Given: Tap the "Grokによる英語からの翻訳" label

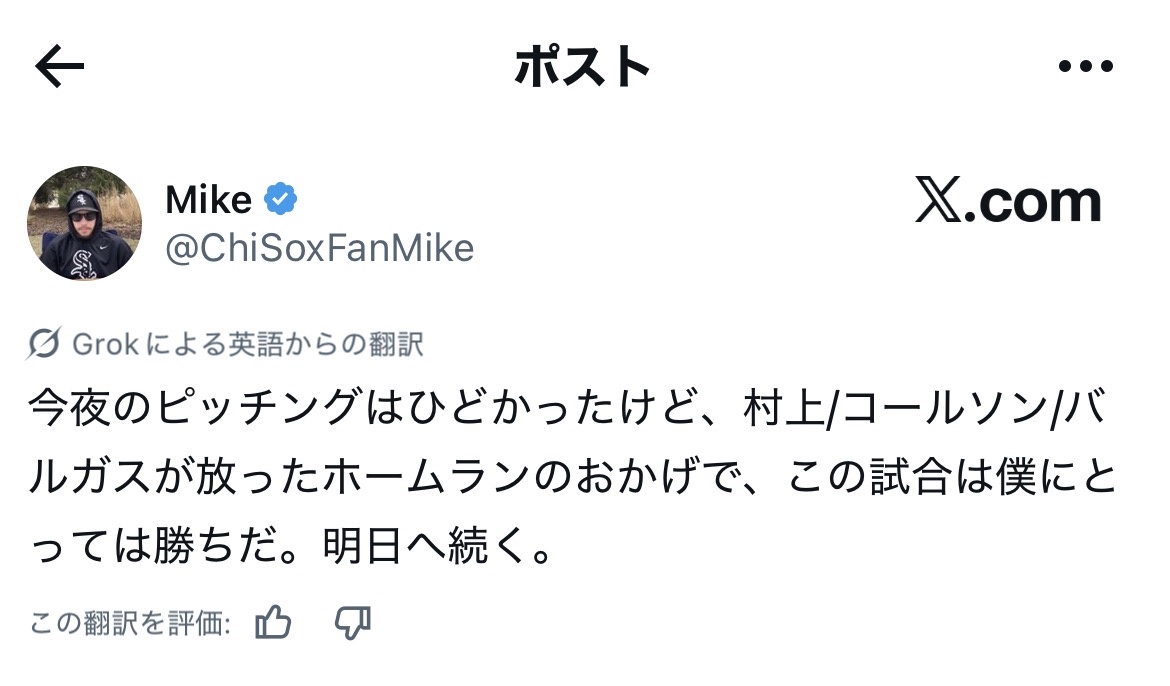Looking at the screenshot, I should pyautogui.click(x=248, y=345).
